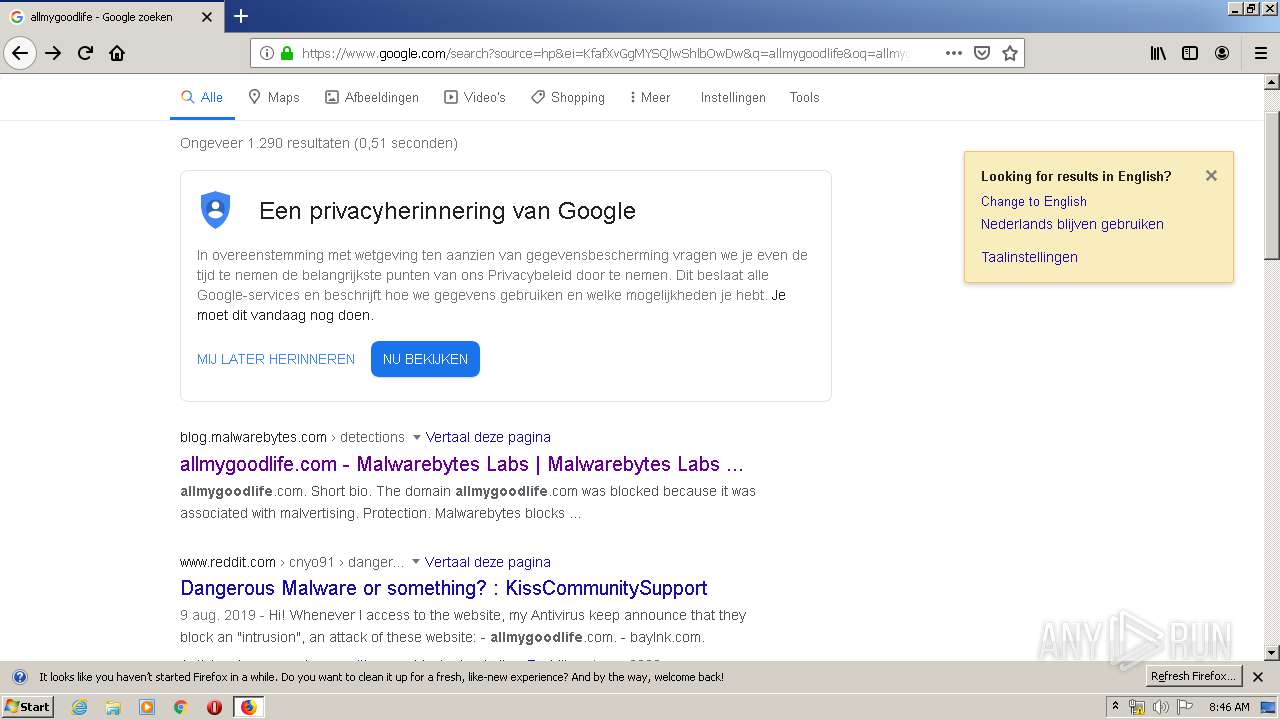Click the blog.malwarebytes.com breadcrumb text
The height and width of the screenshot is (720, 1280).
click(x=253, y=437)
